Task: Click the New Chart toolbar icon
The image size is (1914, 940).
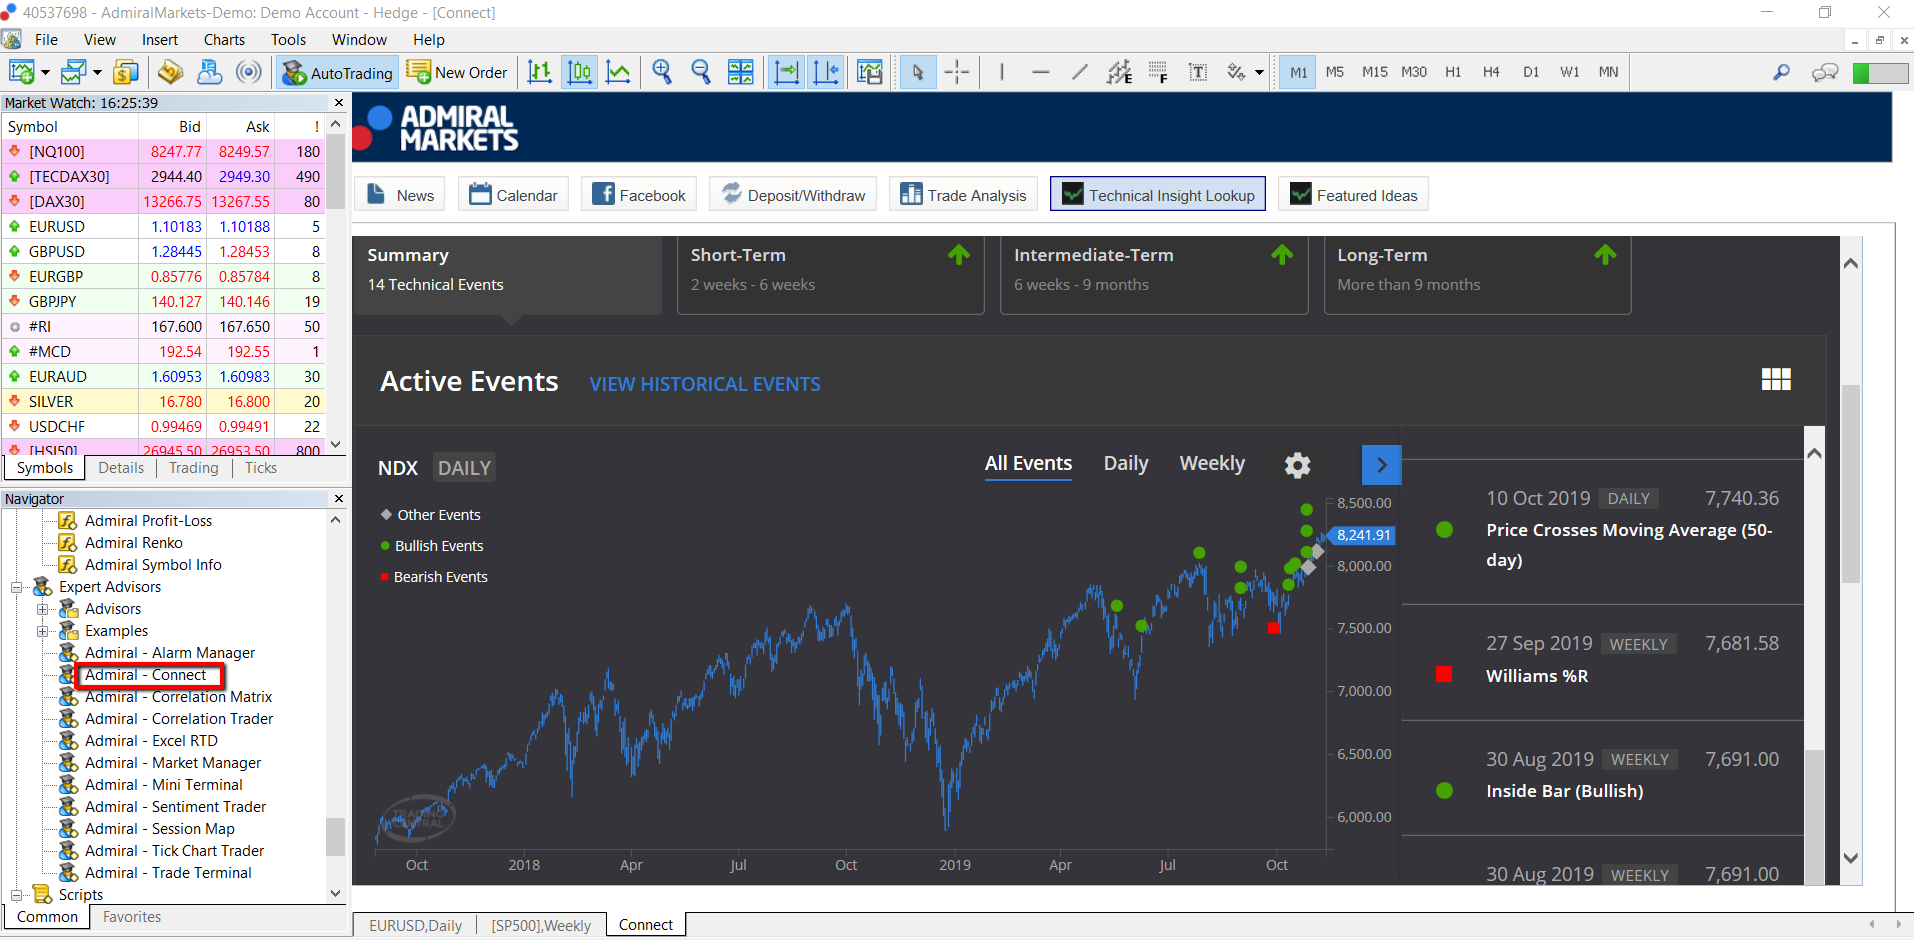Action: tap(21, 72)
